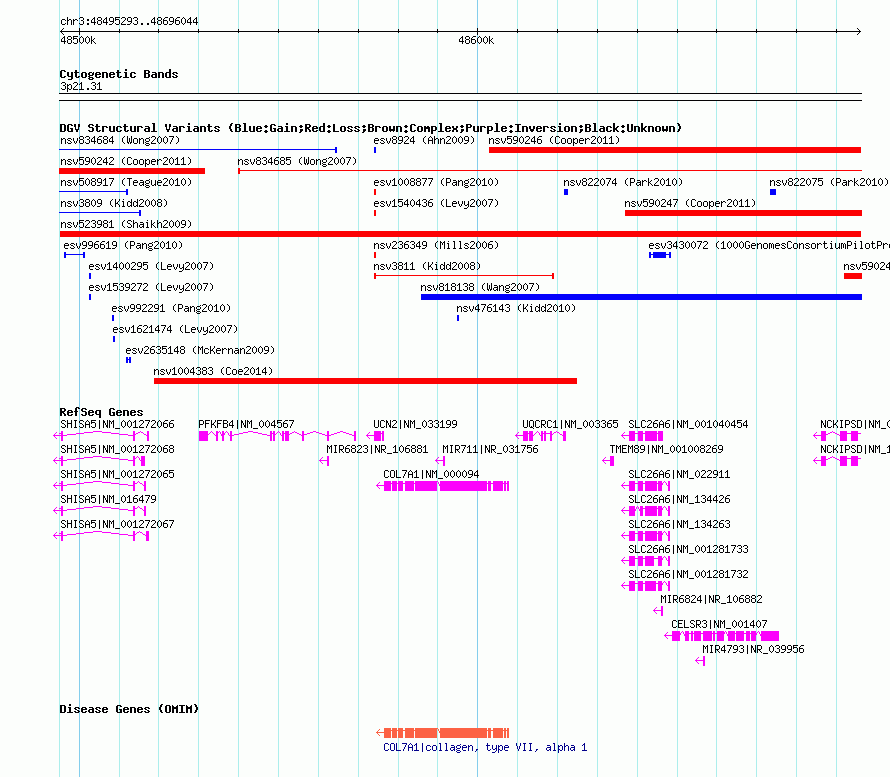Image resolution: width=890 pixels, height=777 pixels.
Task: Click the UQCRC1|NM_003365 gene glyph
Action: 541,436
